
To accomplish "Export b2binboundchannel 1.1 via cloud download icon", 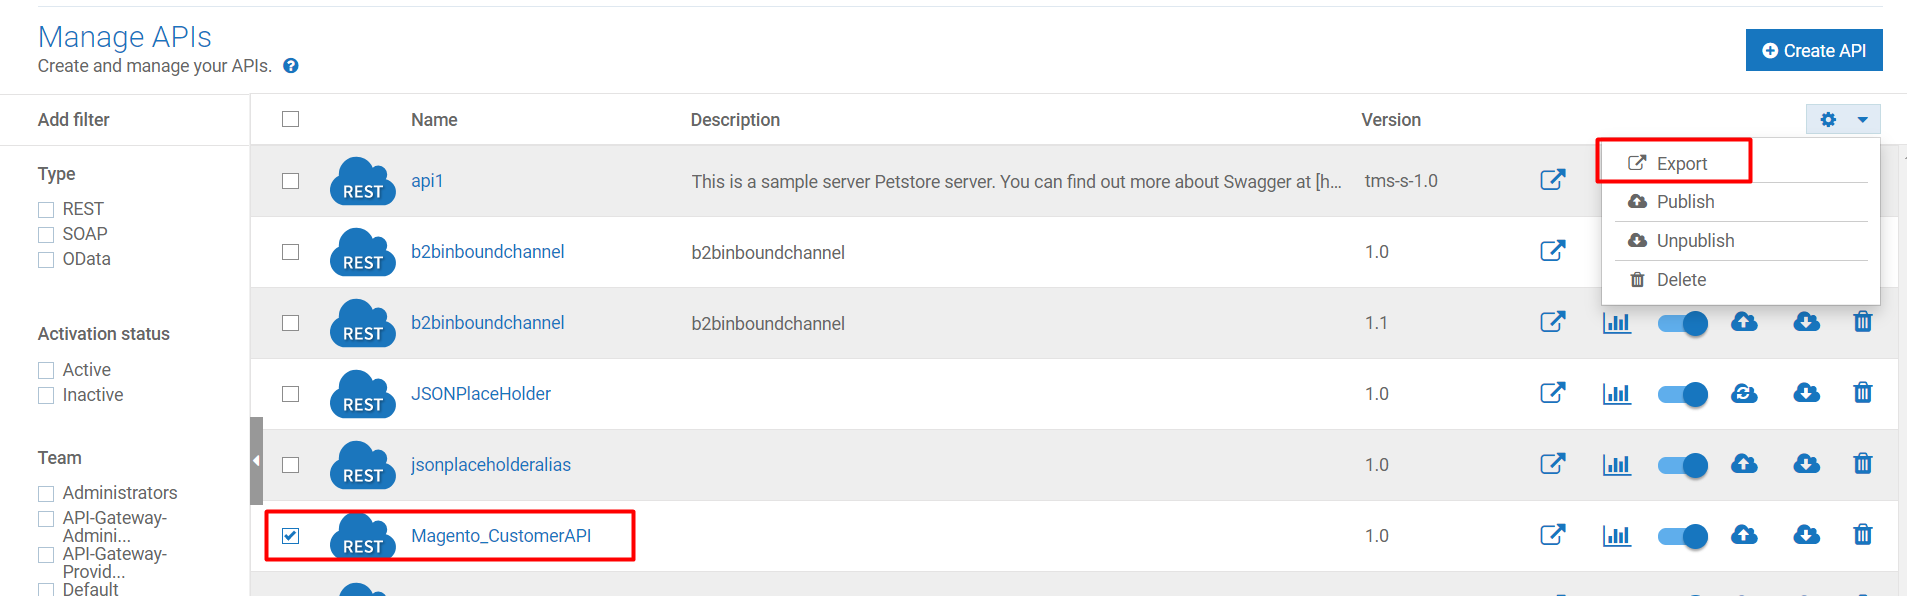I will point(1807,322).
